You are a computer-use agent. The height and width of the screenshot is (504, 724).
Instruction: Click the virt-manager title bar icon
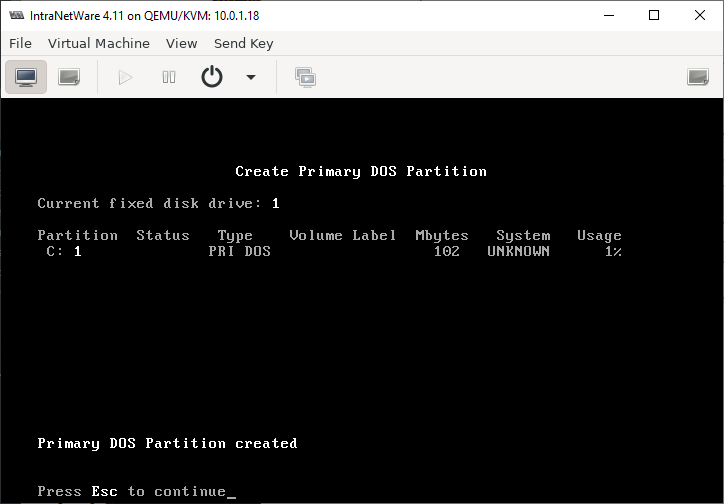17,15
